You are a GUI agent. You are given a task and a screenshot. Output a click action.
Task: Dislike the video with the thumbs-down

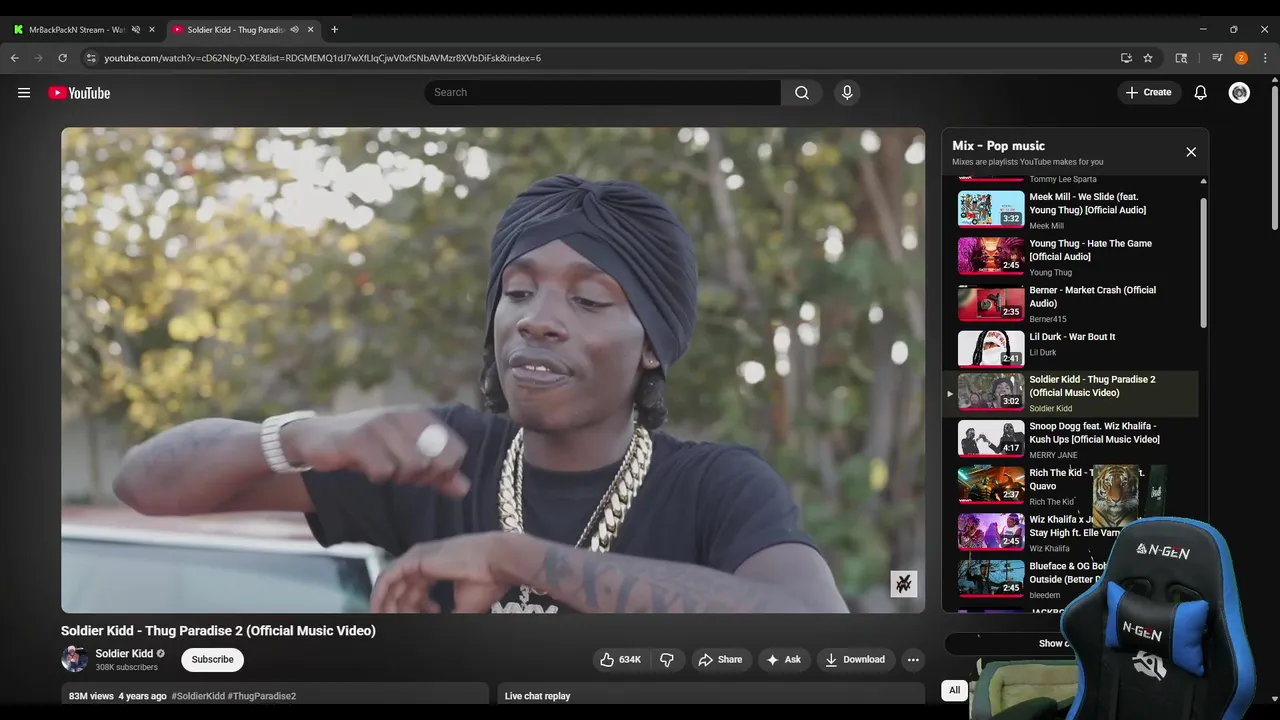coord(667,660)
